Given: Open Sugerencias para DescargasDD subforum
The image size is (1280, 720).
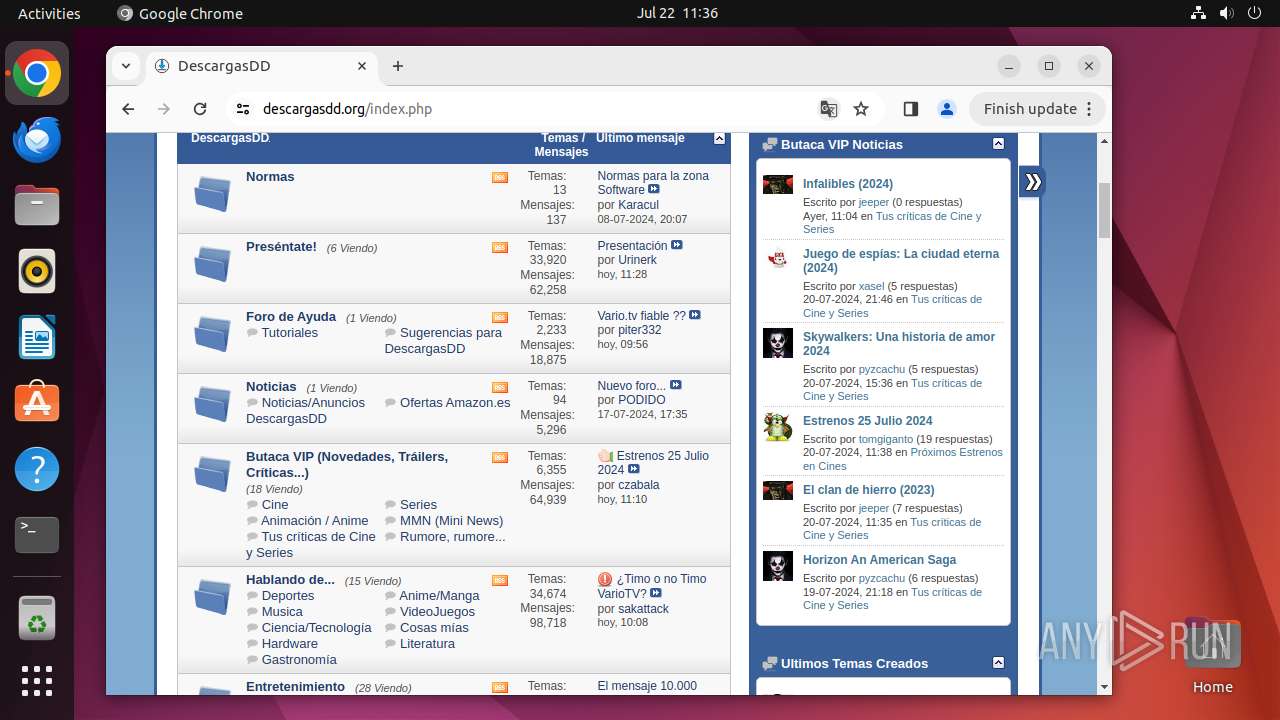Looking at the screenshot, I should (x=443, y=340).
